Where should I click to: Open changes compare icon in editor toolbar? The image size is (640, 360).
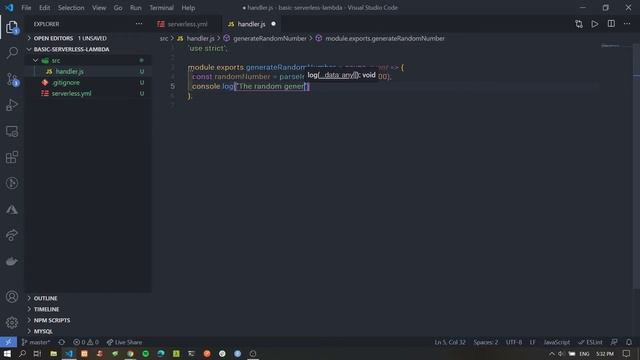point(579,24)
